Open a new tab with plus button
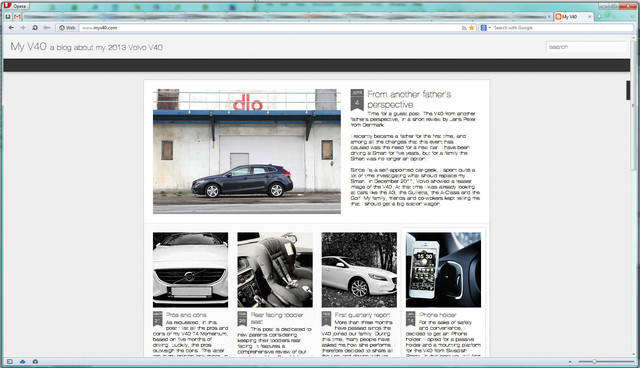The width and height of the screenshot is (640, 368). click(599, 17)
